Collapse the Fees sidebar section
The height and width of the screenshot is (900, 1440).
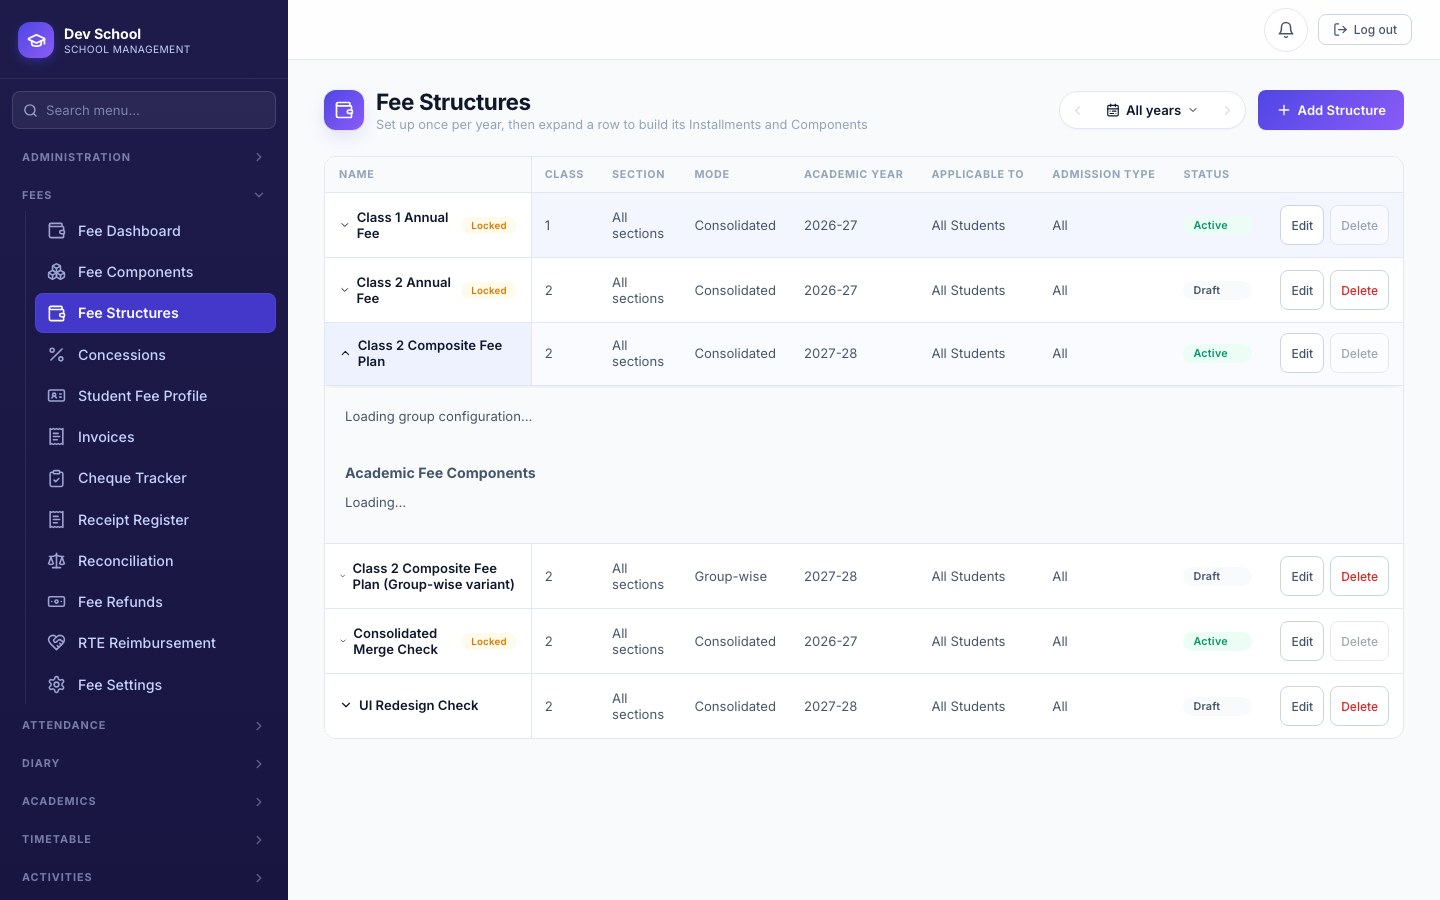click(x=144, y=195)
